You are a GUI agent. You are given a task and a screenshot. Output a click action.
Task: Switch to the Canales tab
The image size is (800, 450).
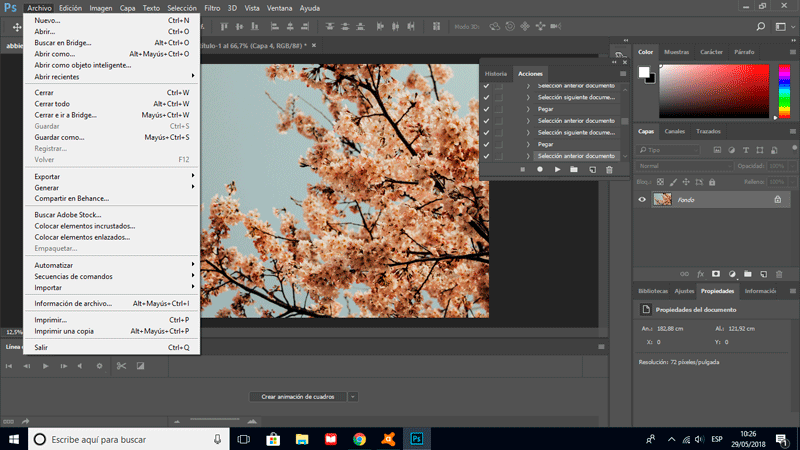coord(675,131)
